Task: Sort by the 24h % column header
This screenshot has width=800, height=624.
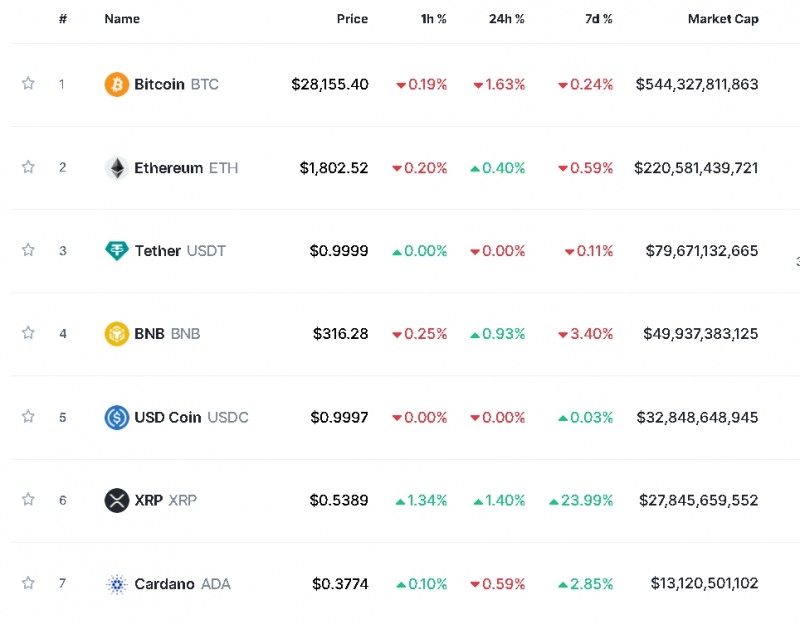Action: tap(506, 19)
